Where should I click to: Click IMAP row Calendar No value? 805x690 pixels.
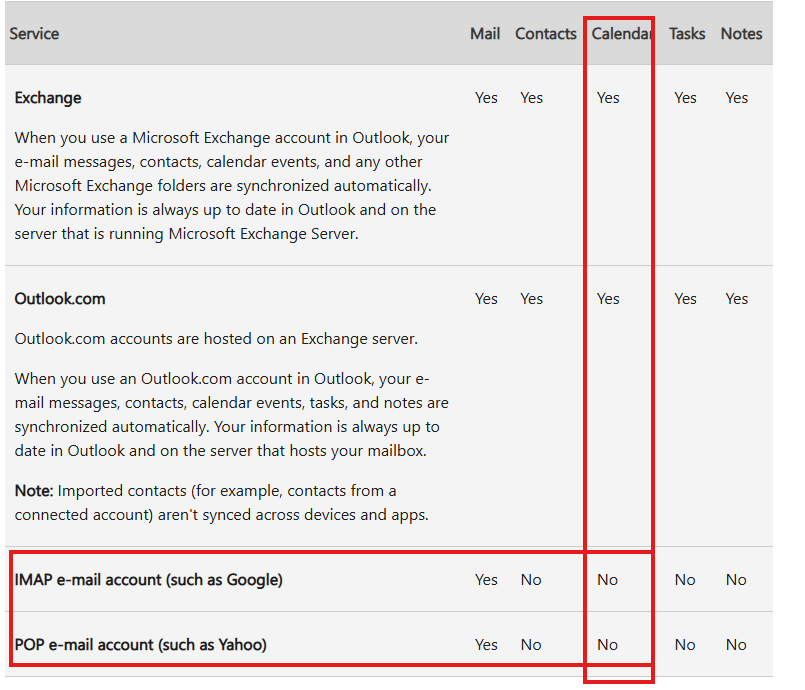[607, 580]
